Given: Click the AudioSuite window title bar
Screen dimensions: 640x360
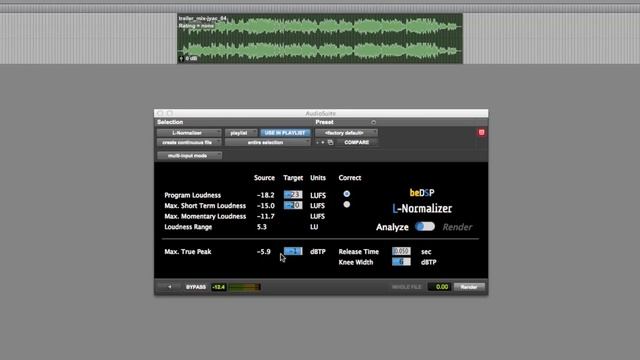Looking at the screenshot, I should point(321,113).
